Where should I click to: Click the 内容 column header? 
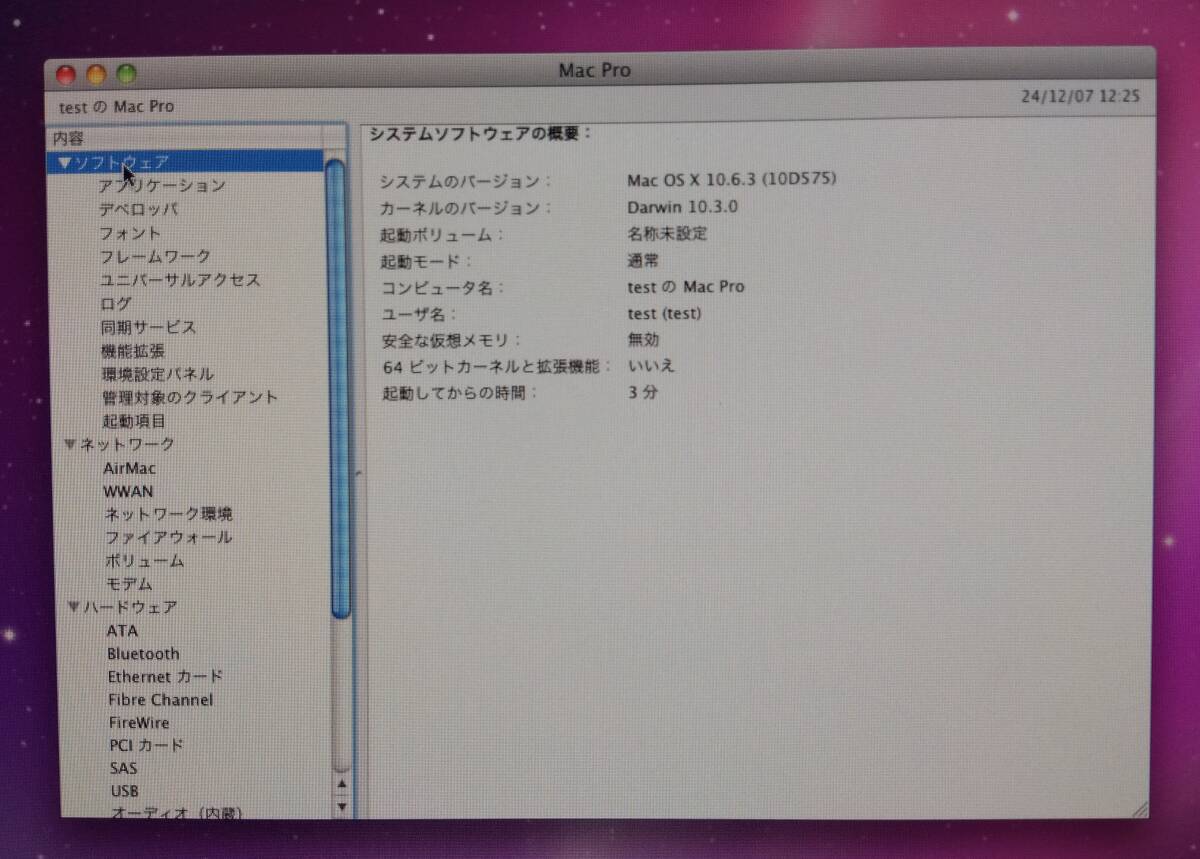coord(184,139)
